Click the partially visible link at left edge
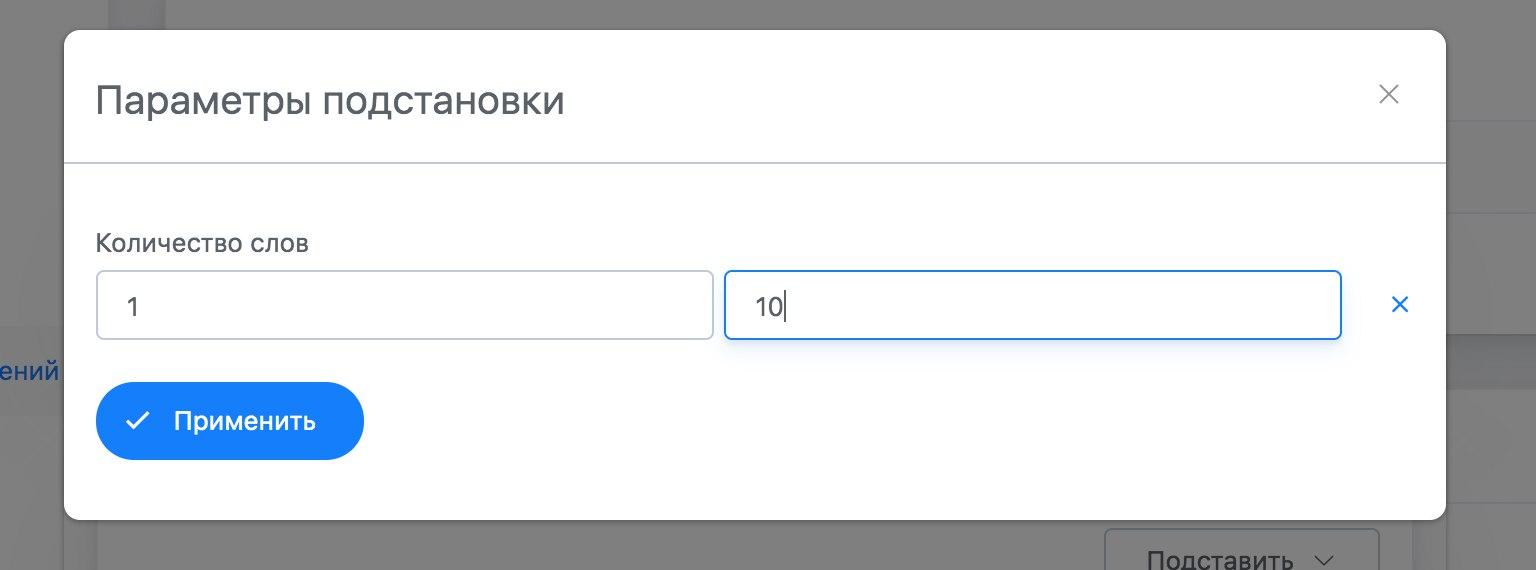This screenshot has height=570, width=1536. click(x=29, y=372)
